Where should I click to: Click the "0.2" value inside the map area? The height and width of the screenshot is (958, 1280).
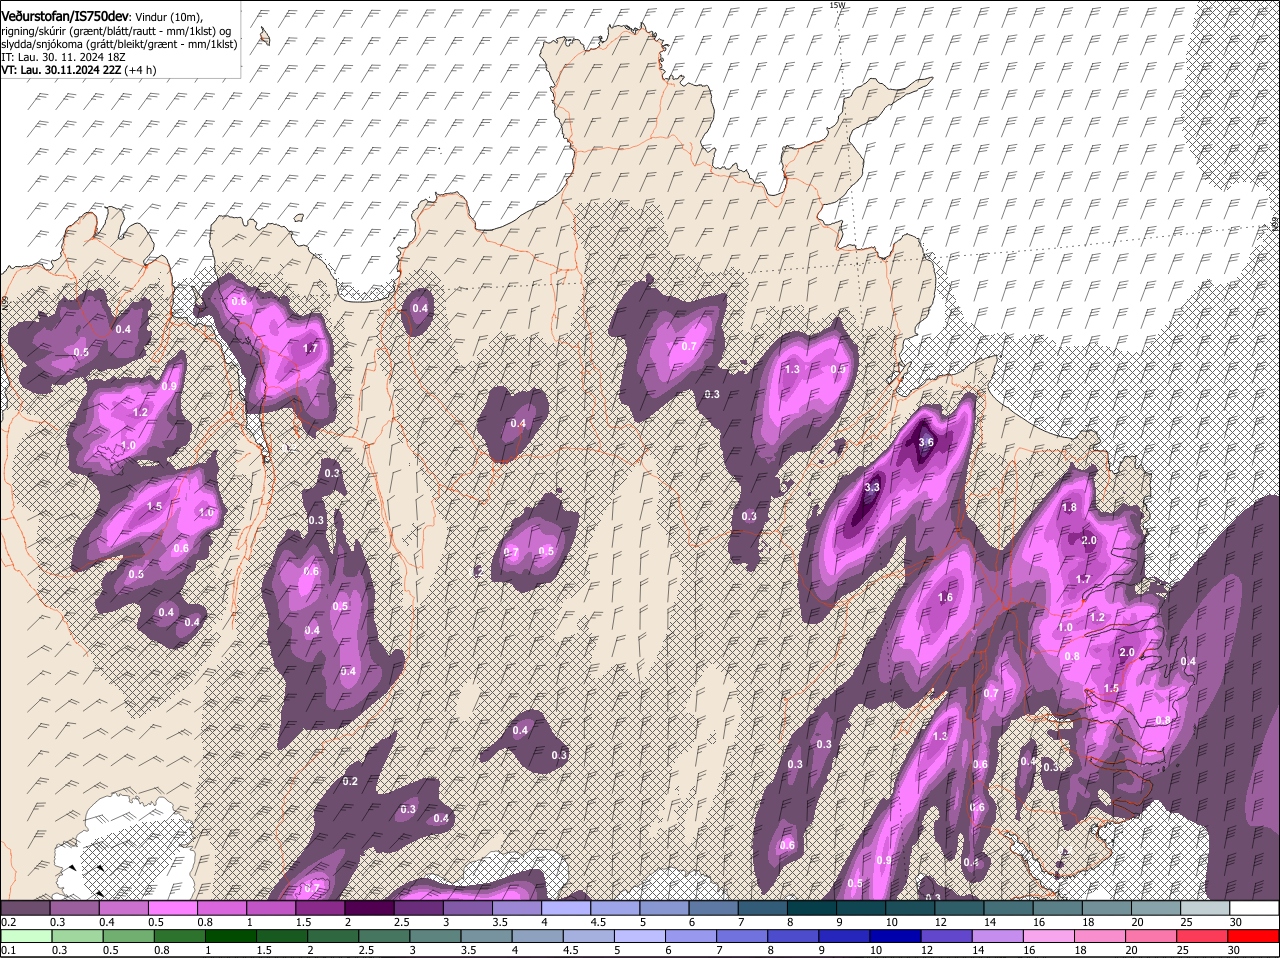pyautogui.click(x=350, y=781)
